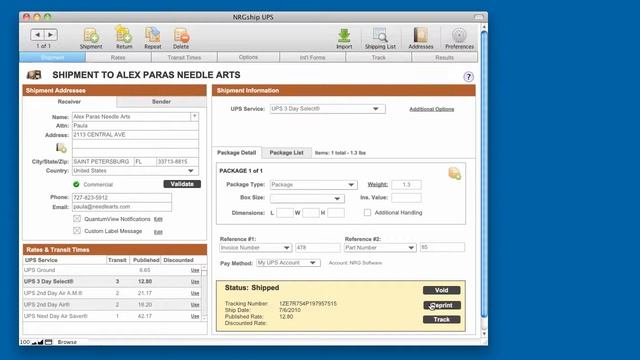Toggle the Commercial address indicator

coord(76,184)
